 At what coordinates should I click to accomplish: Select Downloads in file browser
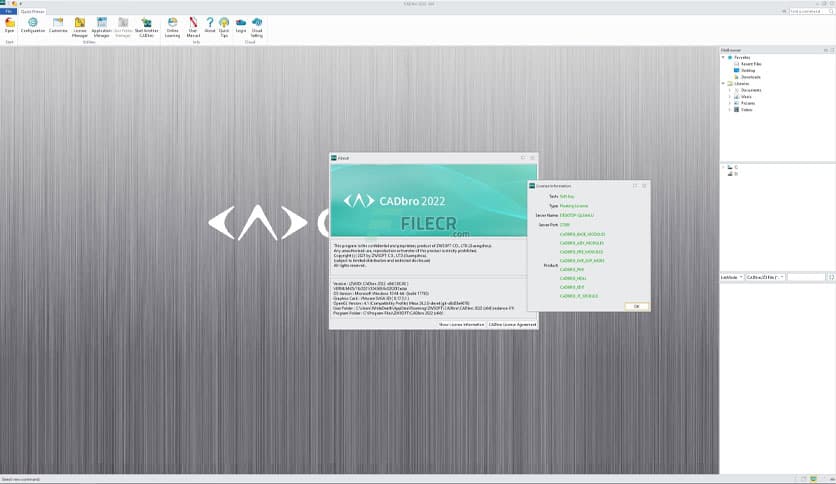[x=747, y=77]
